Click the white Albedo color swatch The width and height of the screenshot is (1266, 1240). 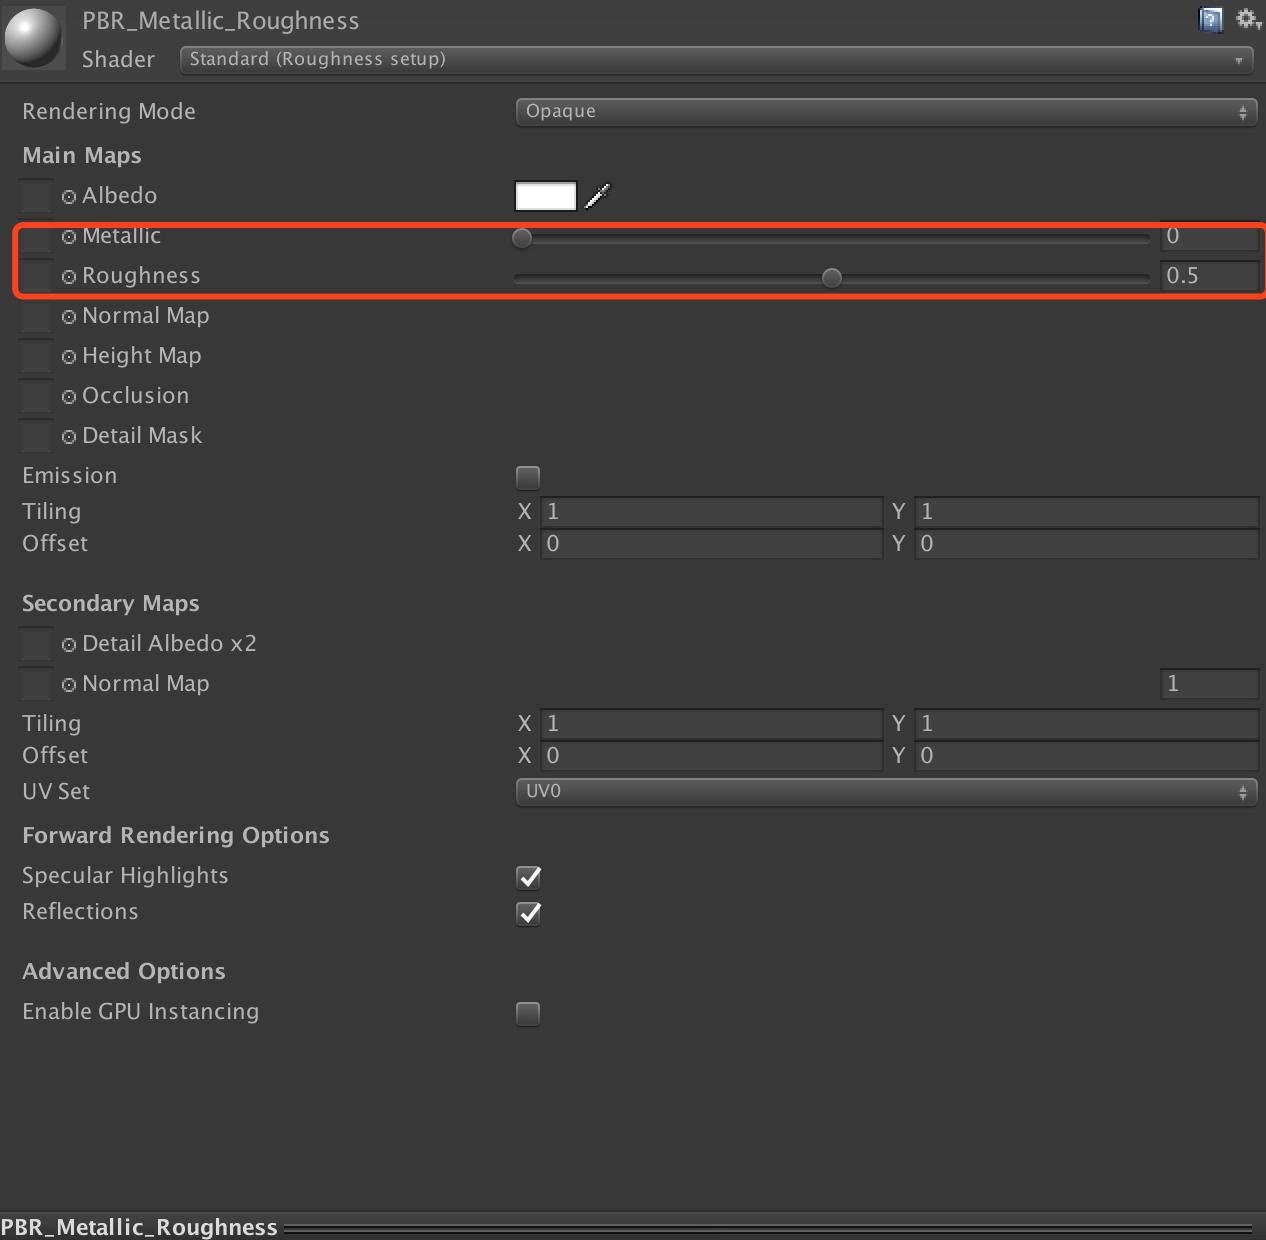click(545, 196)
